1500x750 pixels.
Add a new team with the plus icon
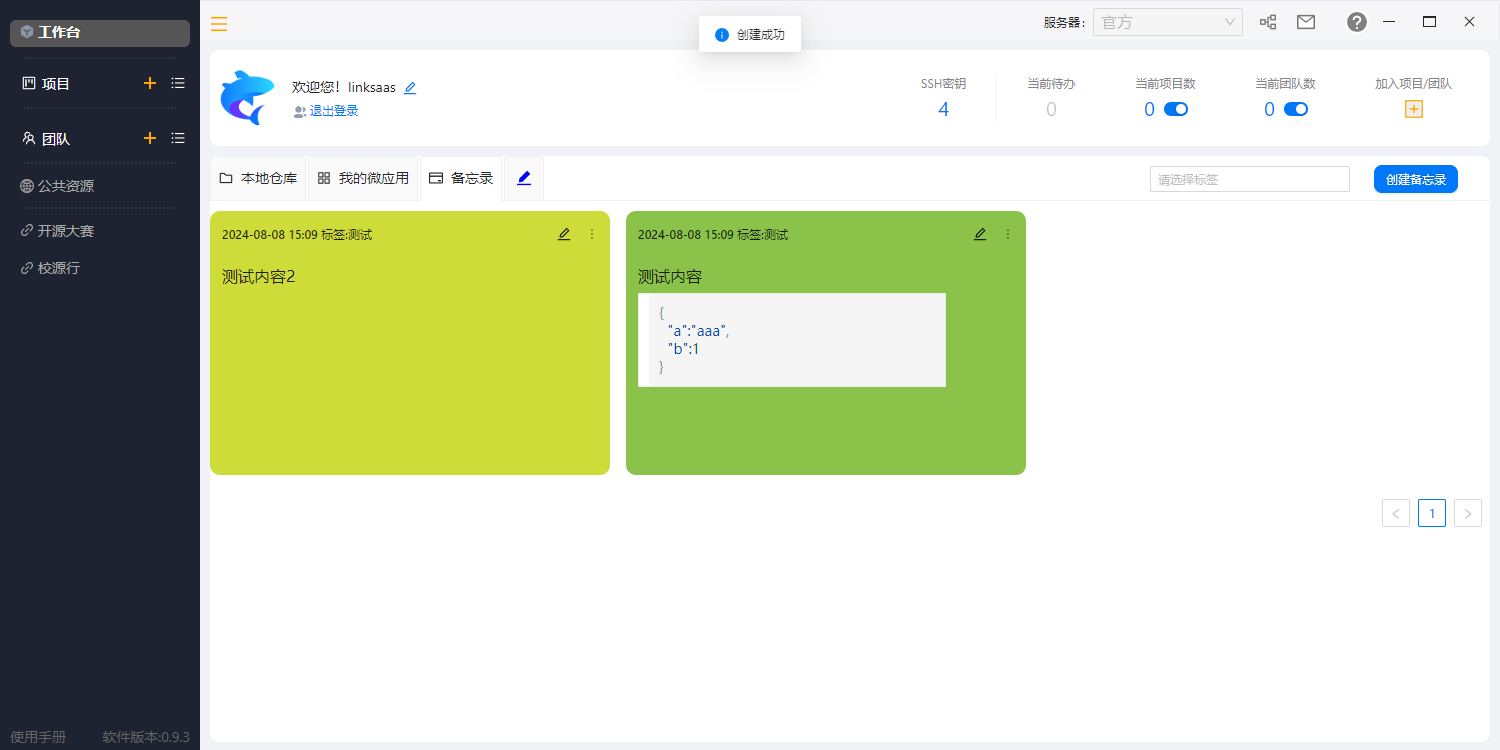coord(150,138)
